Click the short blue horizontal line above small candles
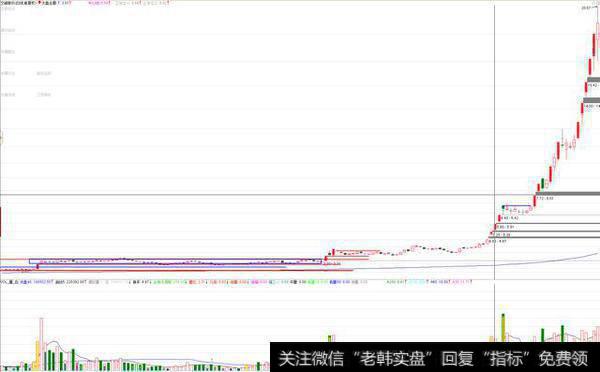The height and width of the screenshot is (372, 600). pos(518,206)
